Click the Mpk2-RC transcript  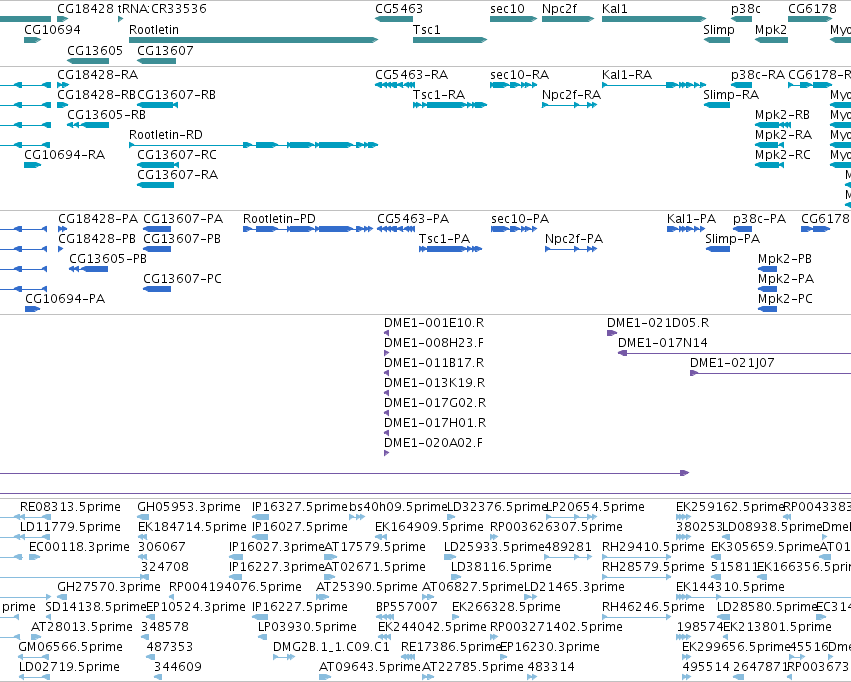click(x=770, y=165)
